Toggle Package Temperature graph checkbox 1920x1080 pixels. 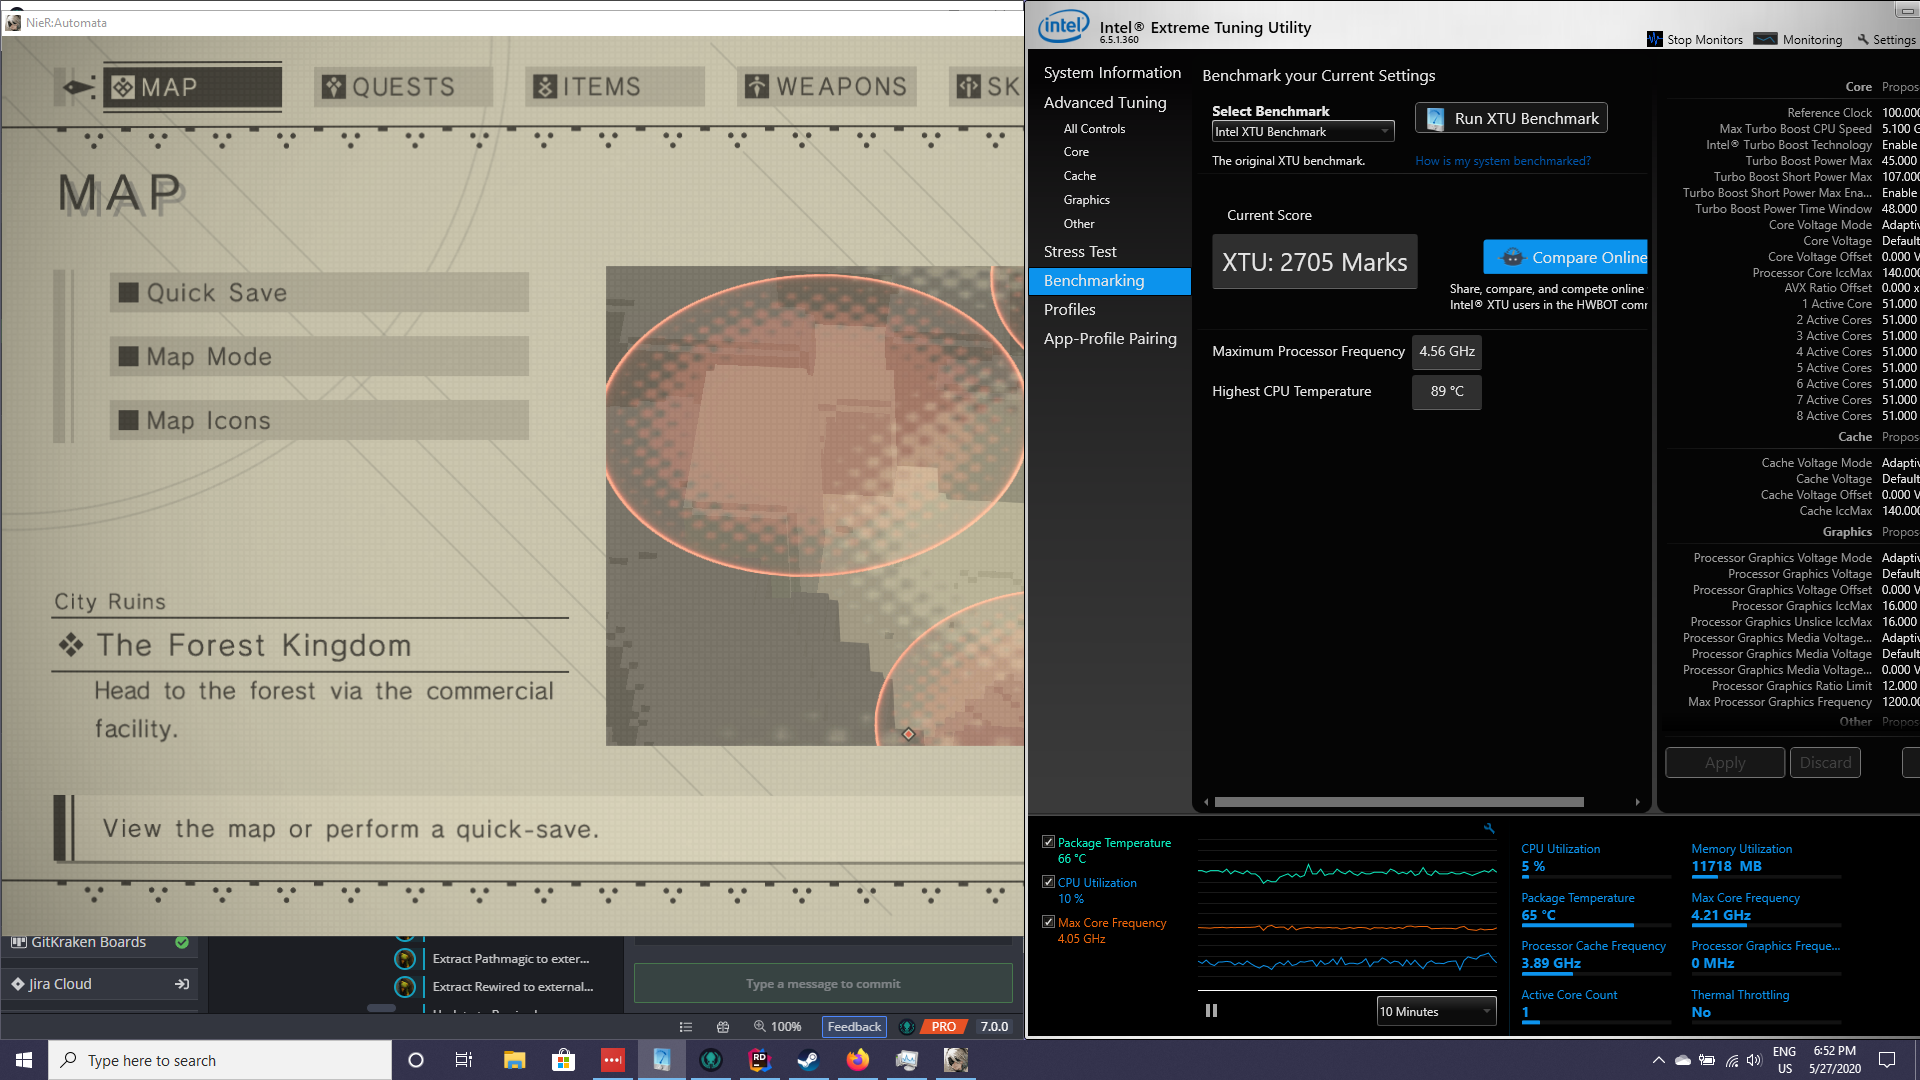(x=1048, y=842)
